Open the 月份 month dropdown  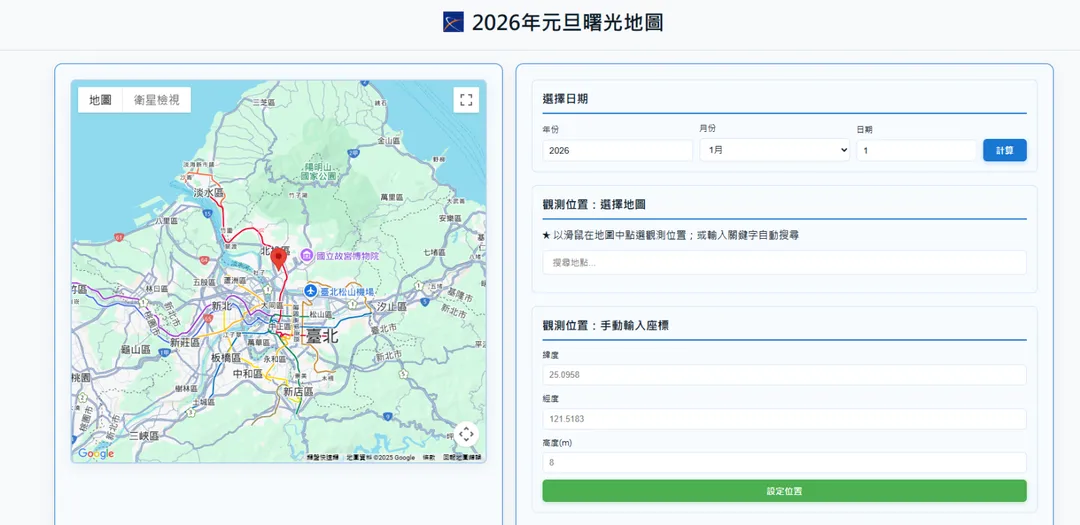pyautogui.click(x=774, y=150)
